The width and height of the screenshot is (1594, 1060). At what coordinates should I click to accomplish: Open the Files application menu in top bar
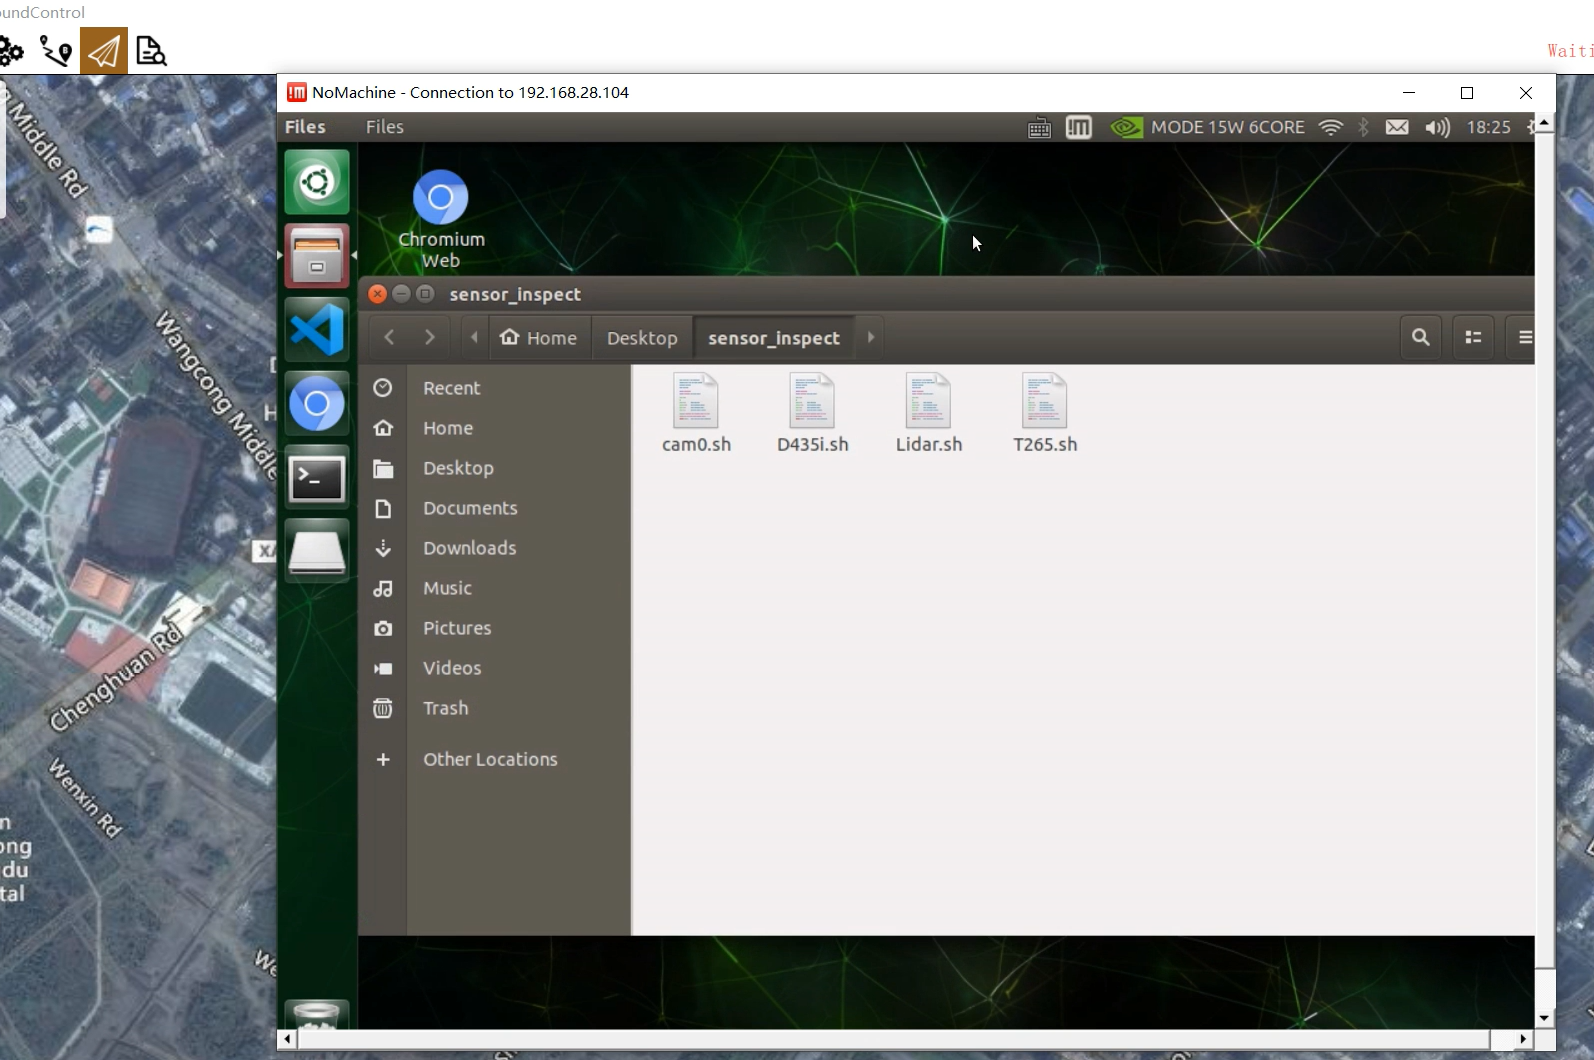coord(305,127)
